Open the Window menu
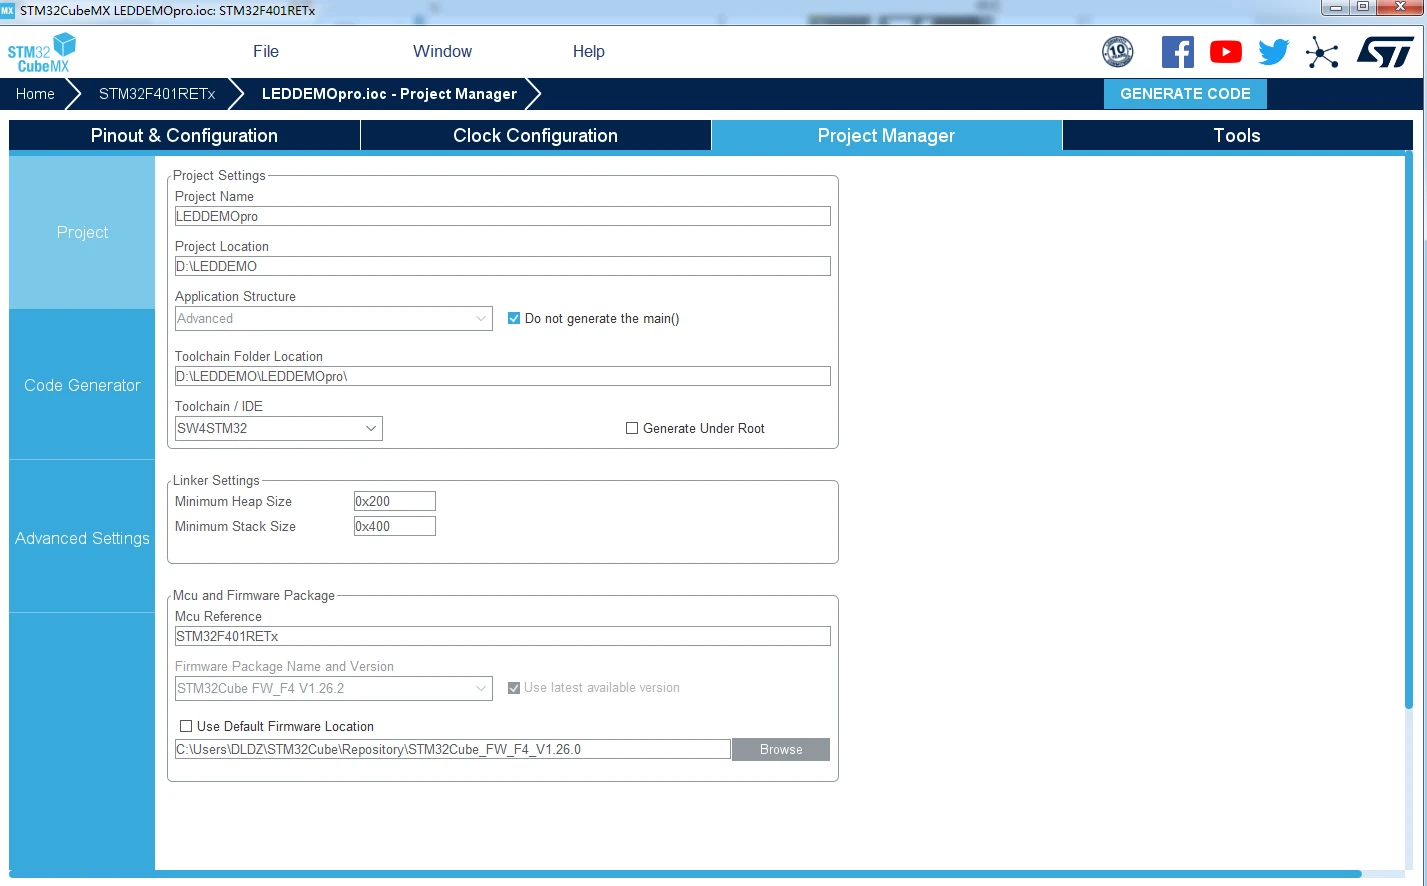The width and height of the screenshot is (1427, 886). (x=442, y=52)
